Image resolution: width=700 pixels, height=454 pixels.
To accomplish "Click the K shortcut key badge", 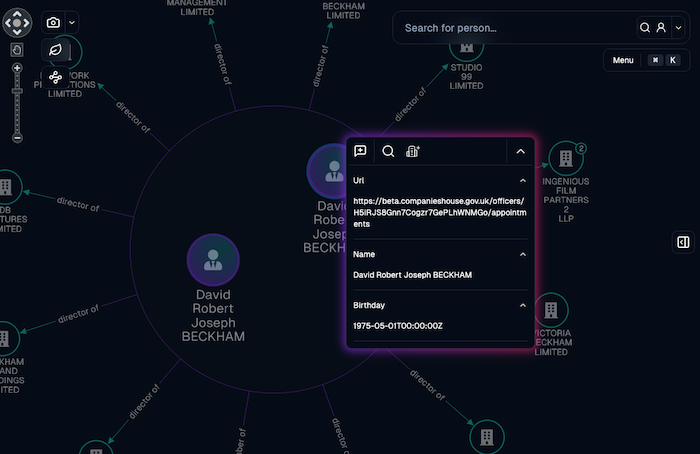I will (673, 60).
